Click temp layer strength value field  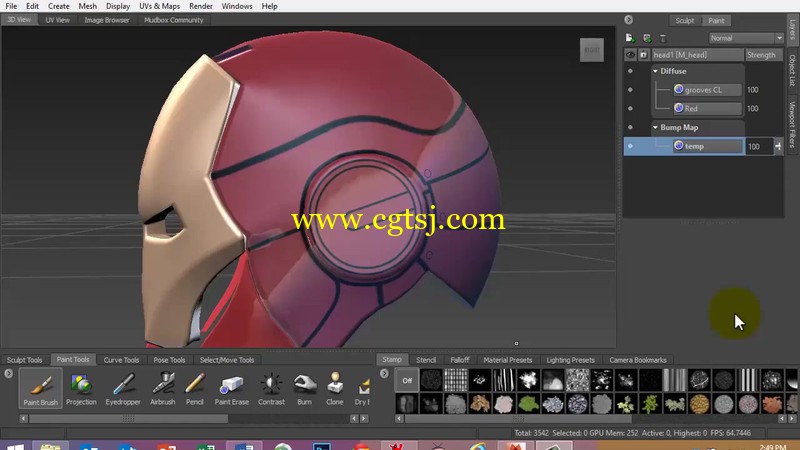pyautogui.click(x=759, y=146)
